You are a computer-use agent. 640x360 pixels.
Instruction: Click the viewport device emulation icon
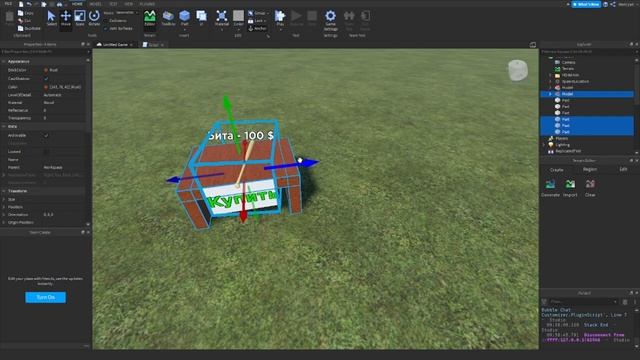point(533,45)
